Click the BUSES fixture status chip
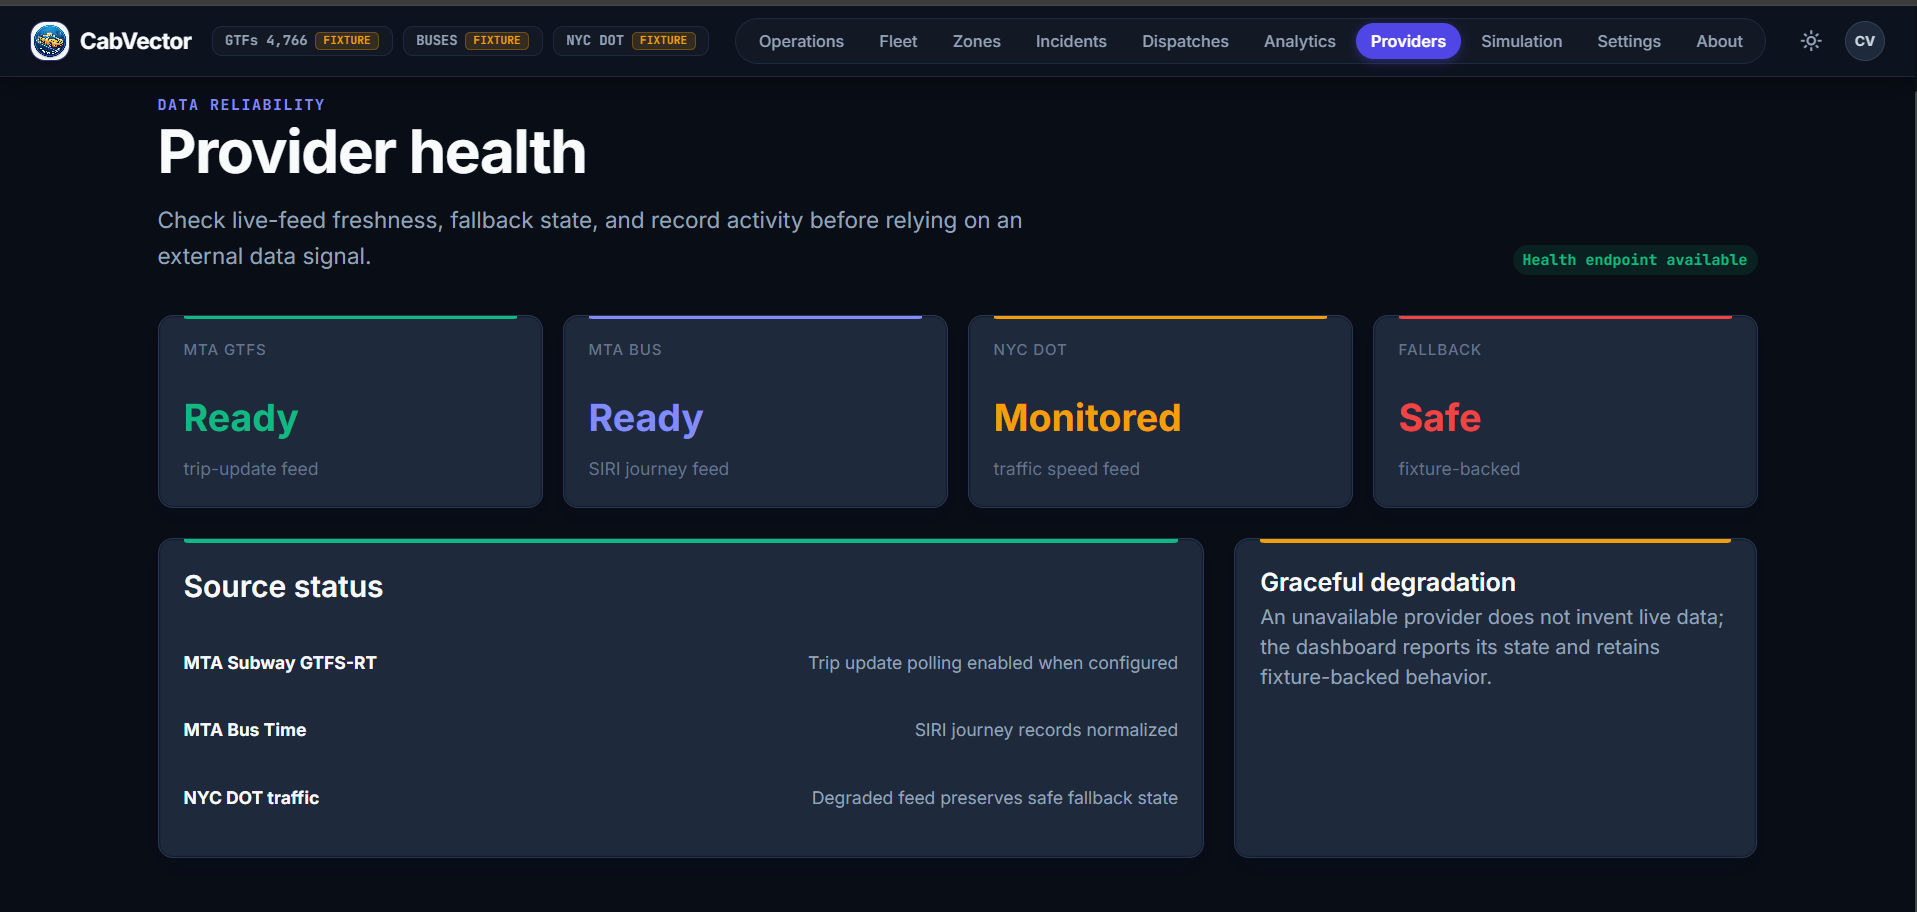 (x=473, y=41)
